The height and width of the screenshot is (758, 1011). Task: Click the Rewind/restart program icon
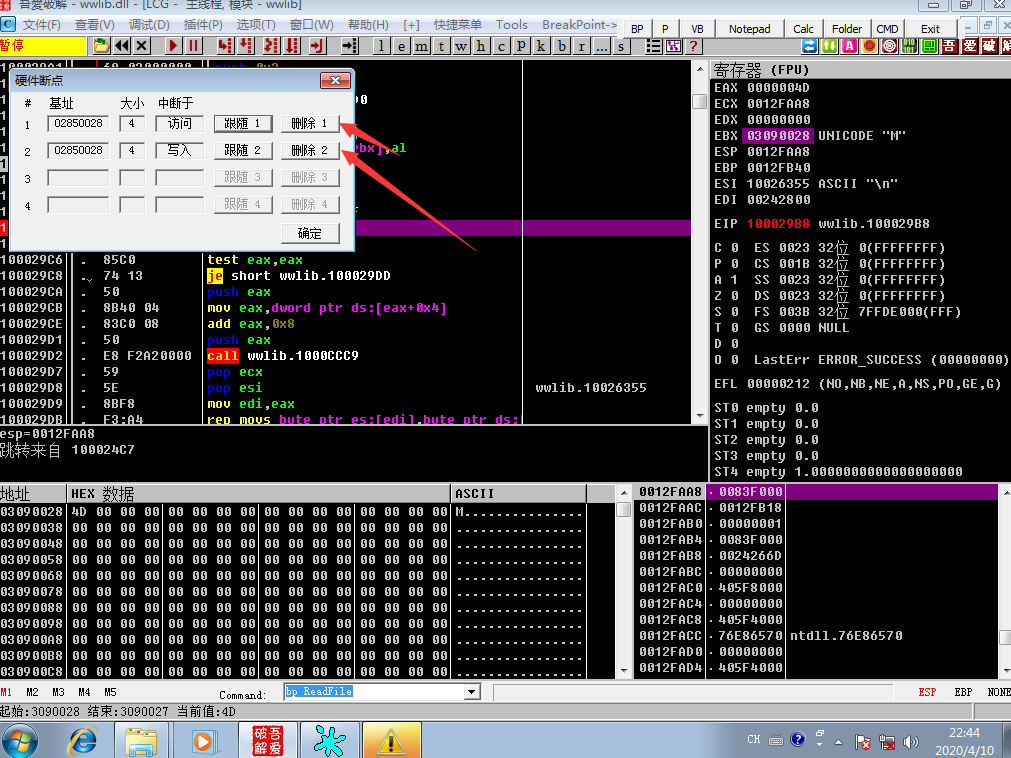(x=121, y=46)
